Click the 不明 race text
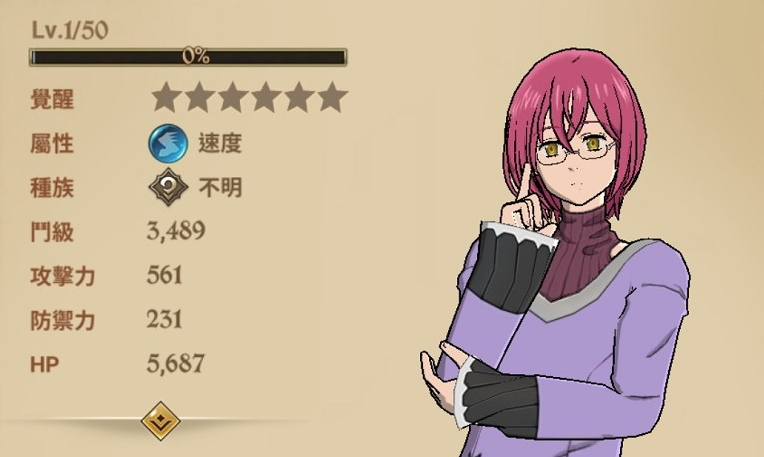Image resolution: width=764 pixels, height=457 pixels. point(220,187)
